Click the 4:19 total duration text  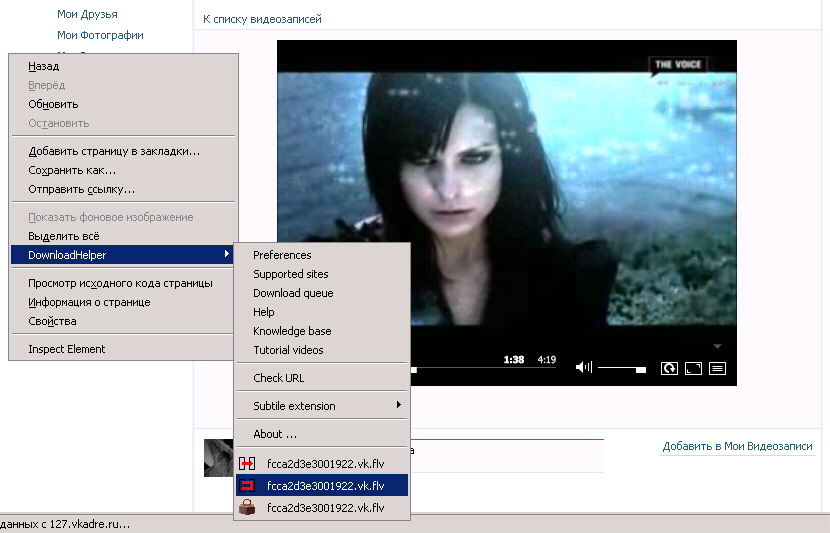click(x=547, y=360)
